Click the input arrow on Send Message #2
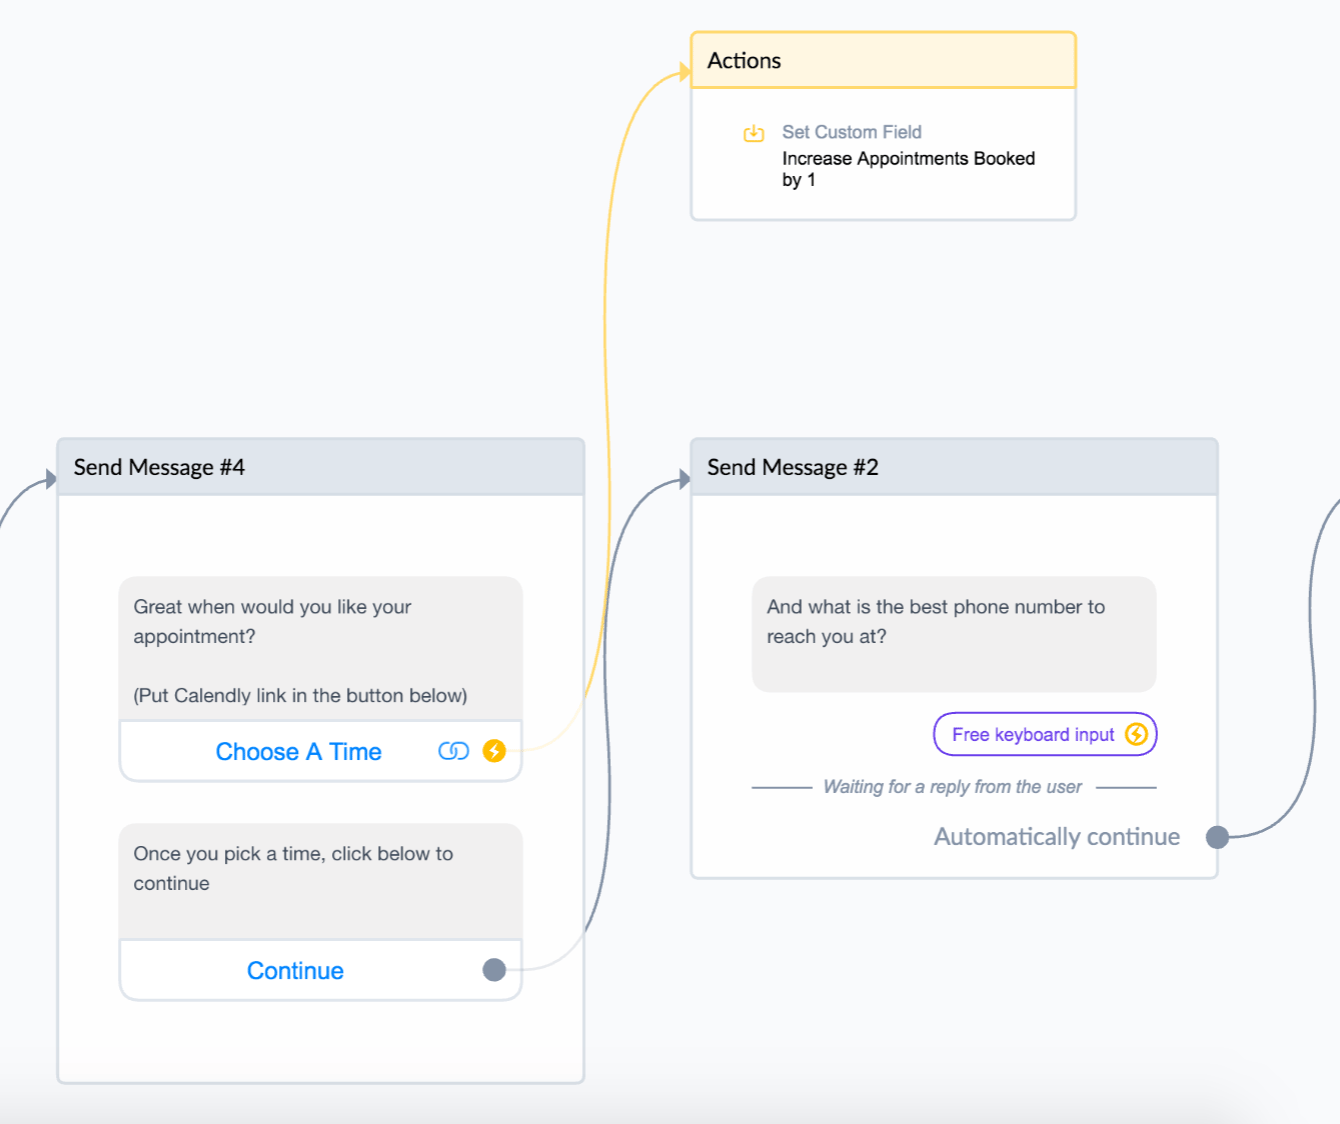The image size is (1340, 1124). pos(685,479)
